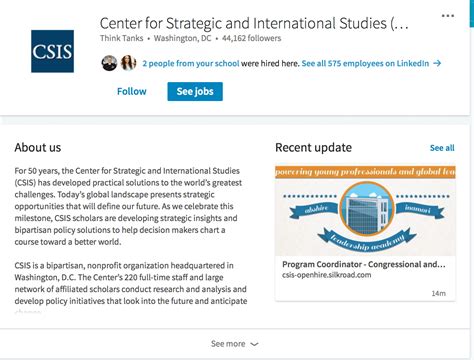The width and height of the screenshot is (474, 360).
Task: Click the About us heading
Action: [x=38, y=147]
